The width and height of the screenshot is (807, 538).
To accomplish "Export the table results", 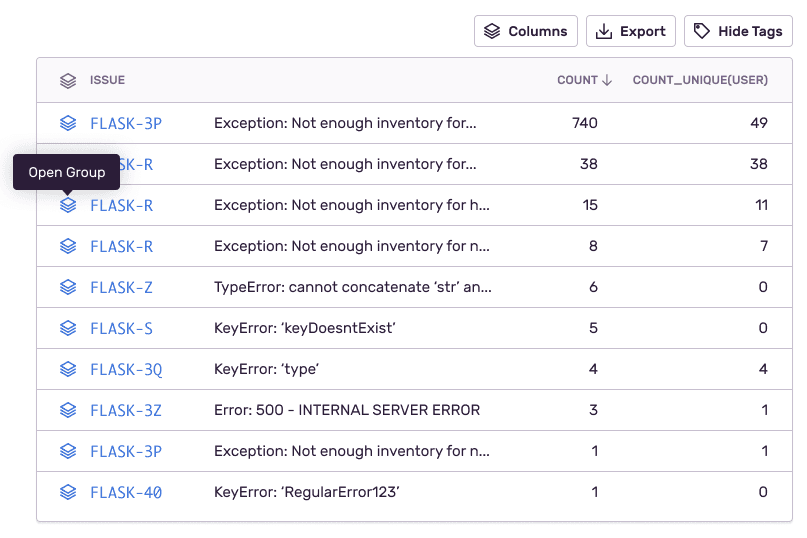I will click(x=631, y=31).
